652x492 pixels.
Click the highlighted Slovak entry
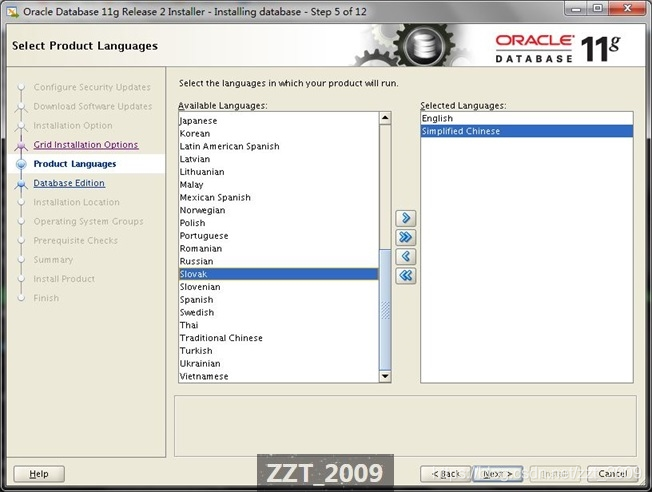[x=279, y=274]
